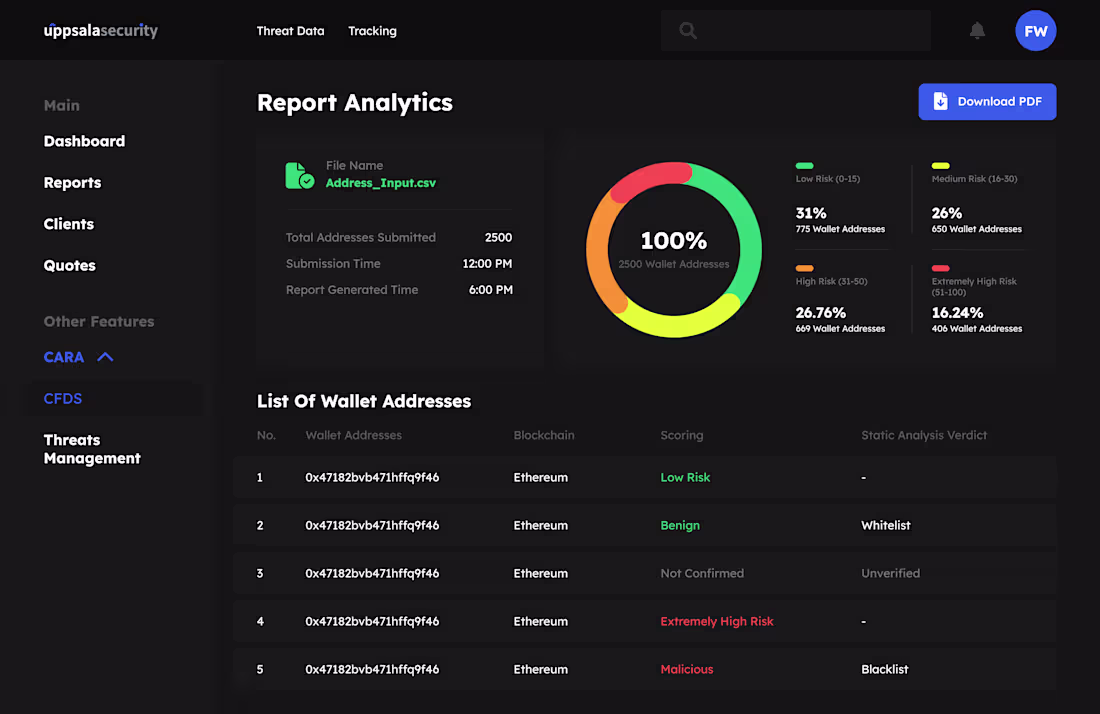
Task: Open the FW profile avatar menu
Action: pos(1036,31)
